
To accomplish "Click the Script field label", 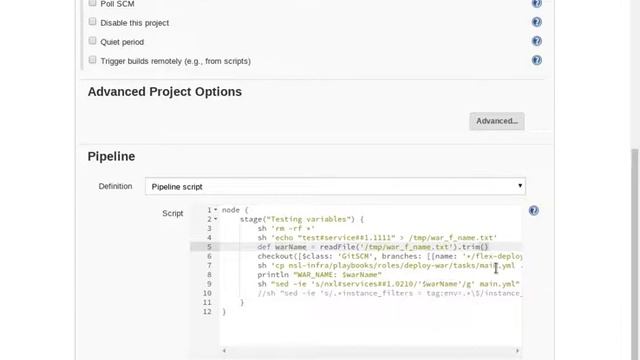I will click(173, 213).
